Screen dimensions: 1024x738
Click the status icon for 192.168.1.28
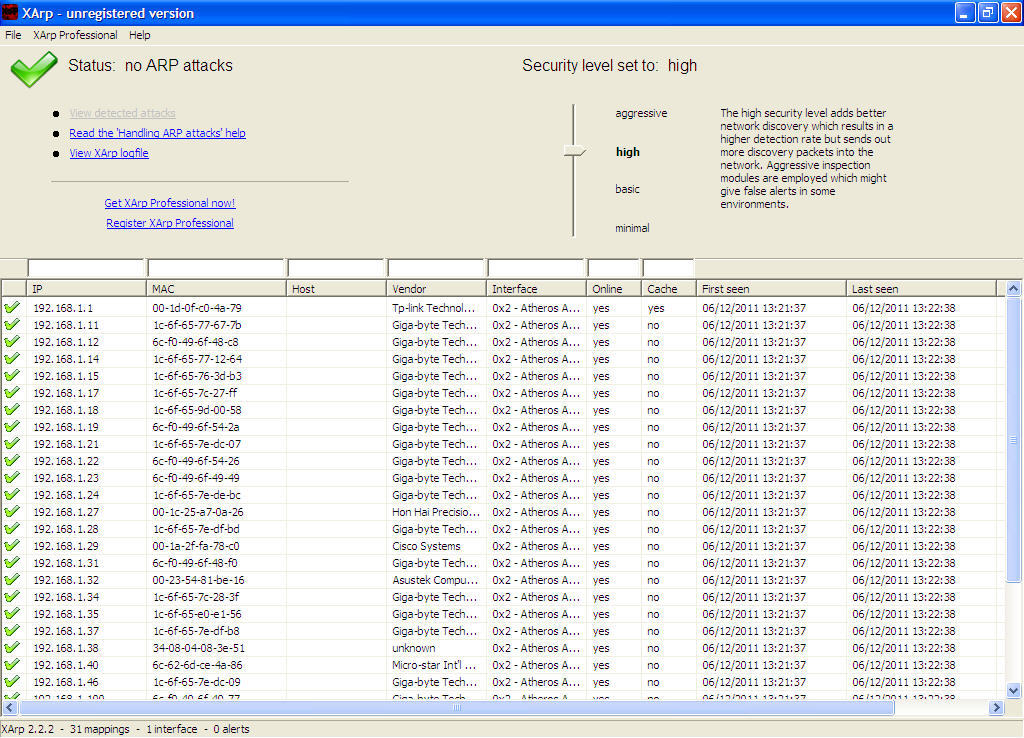12,528
